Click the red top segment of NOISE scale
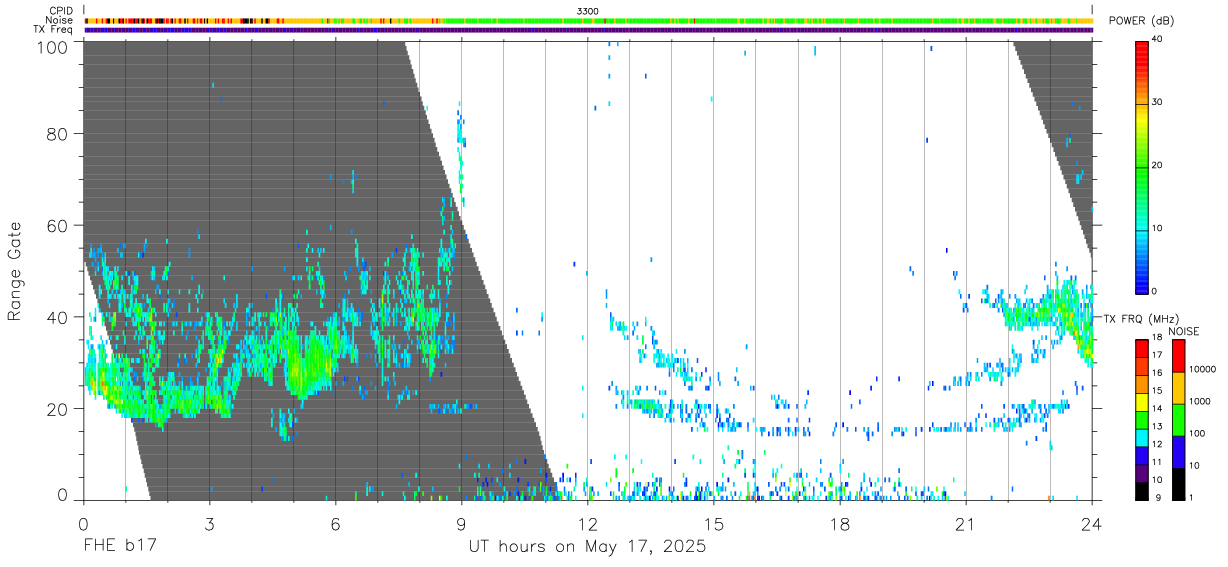The width and height of the screenshot is (1228, 567). click(x=1178, y=355)
